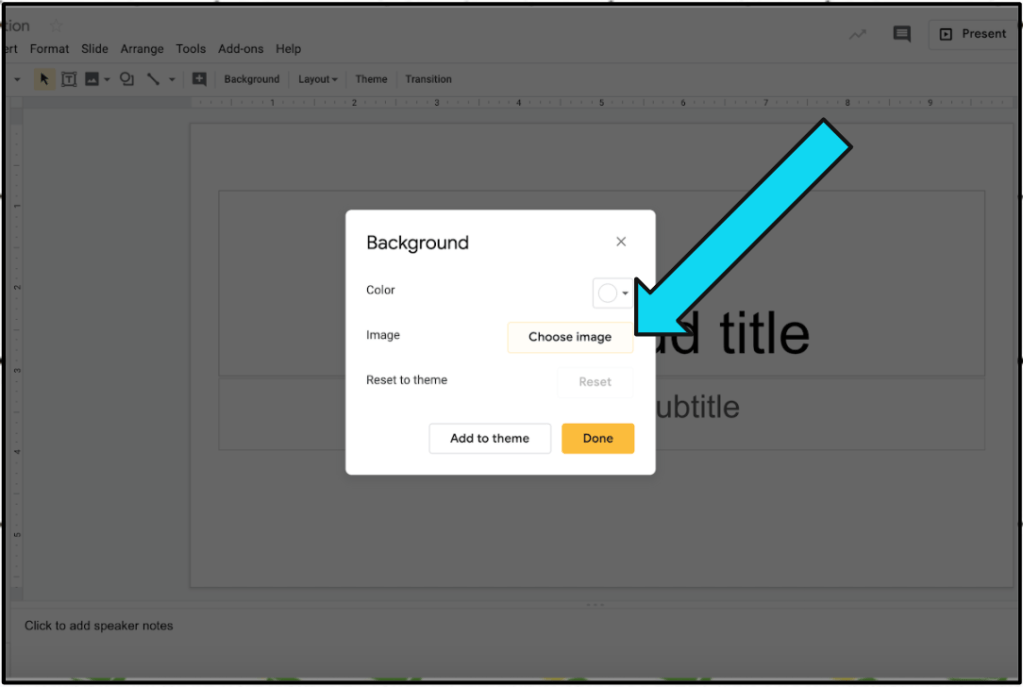Click the add comment toolbar icon
Viewport: 1023px width, 687px height.
pyautogui.click(x=199, y=79)
